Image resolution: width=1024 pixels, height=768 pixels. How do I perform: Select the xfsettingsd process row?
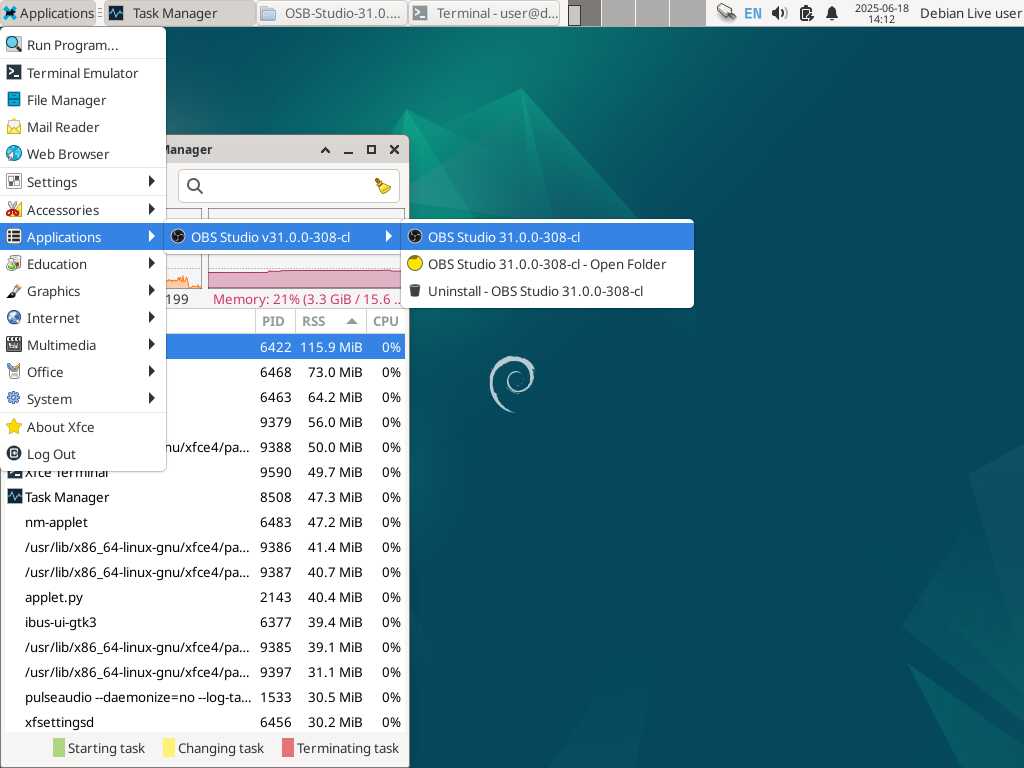point(202,722)
